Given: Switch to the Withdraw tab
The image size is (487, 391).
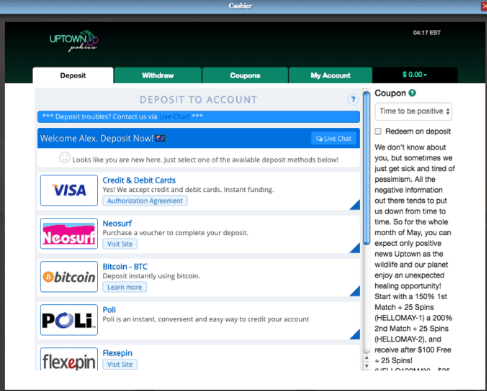Looking at the screenshot, I should [x=158, y=75].
